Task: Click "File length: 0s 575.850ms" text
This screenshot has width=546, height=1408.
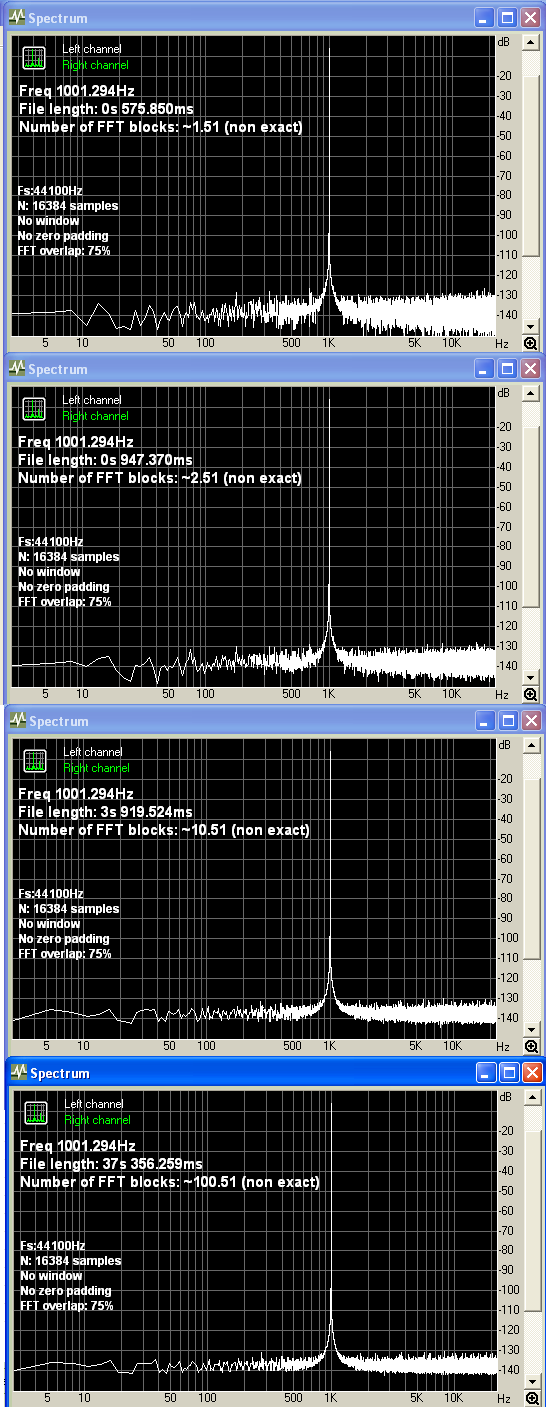Action: tap(106, 109)
